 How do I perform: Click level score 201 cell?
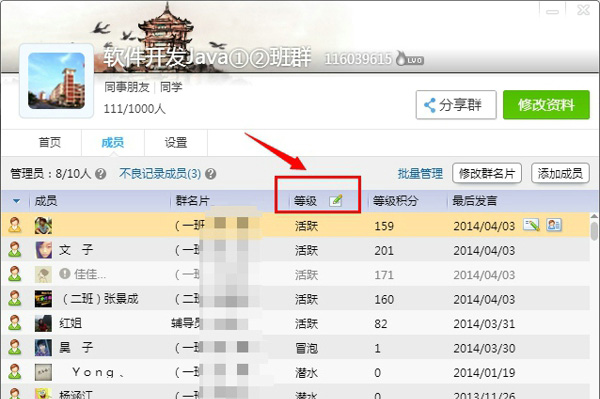click(384, 251)
